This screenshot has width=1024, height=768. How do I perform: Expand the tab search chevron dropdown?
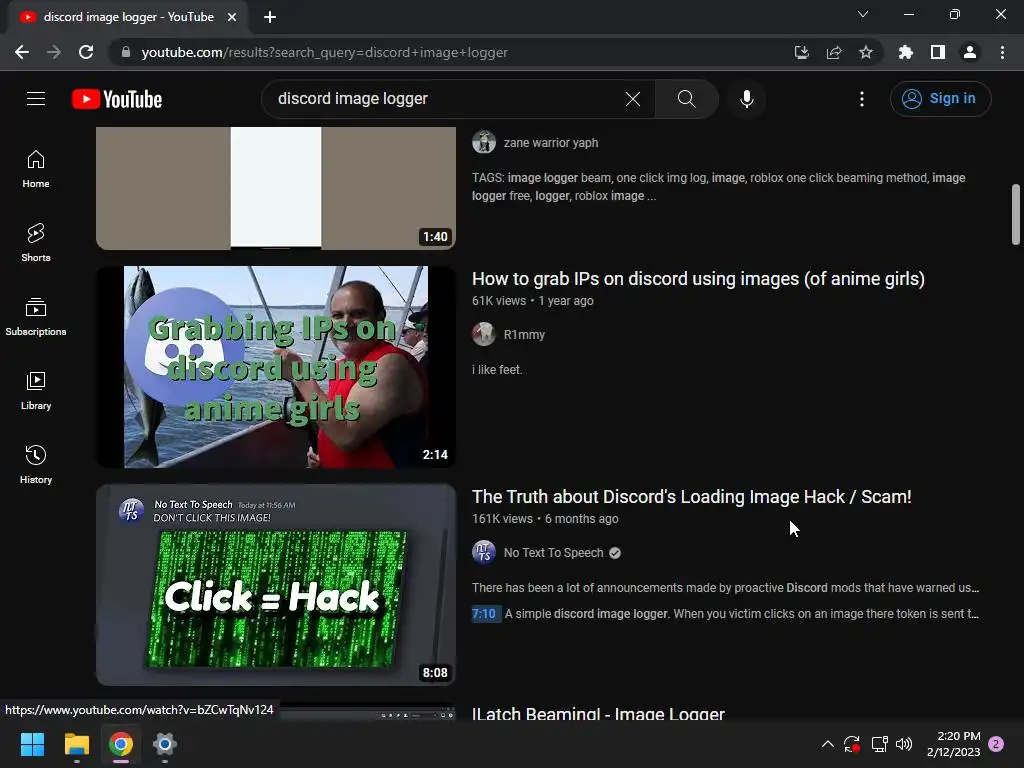[863, 14]
